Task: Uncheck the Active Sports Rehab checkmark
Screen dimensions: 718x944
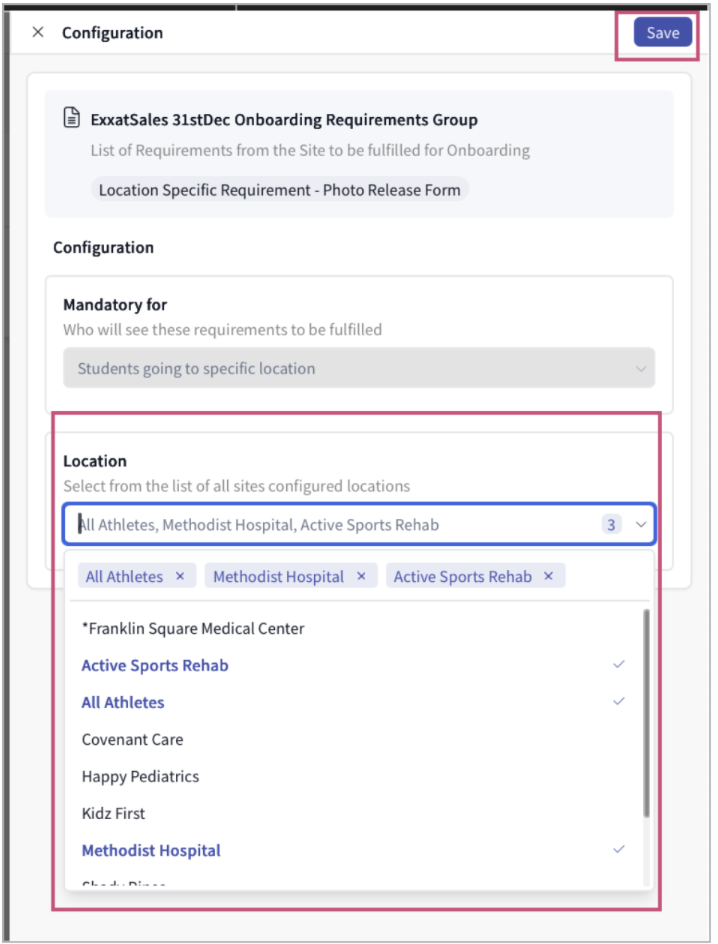Action: tap(619, 665)
